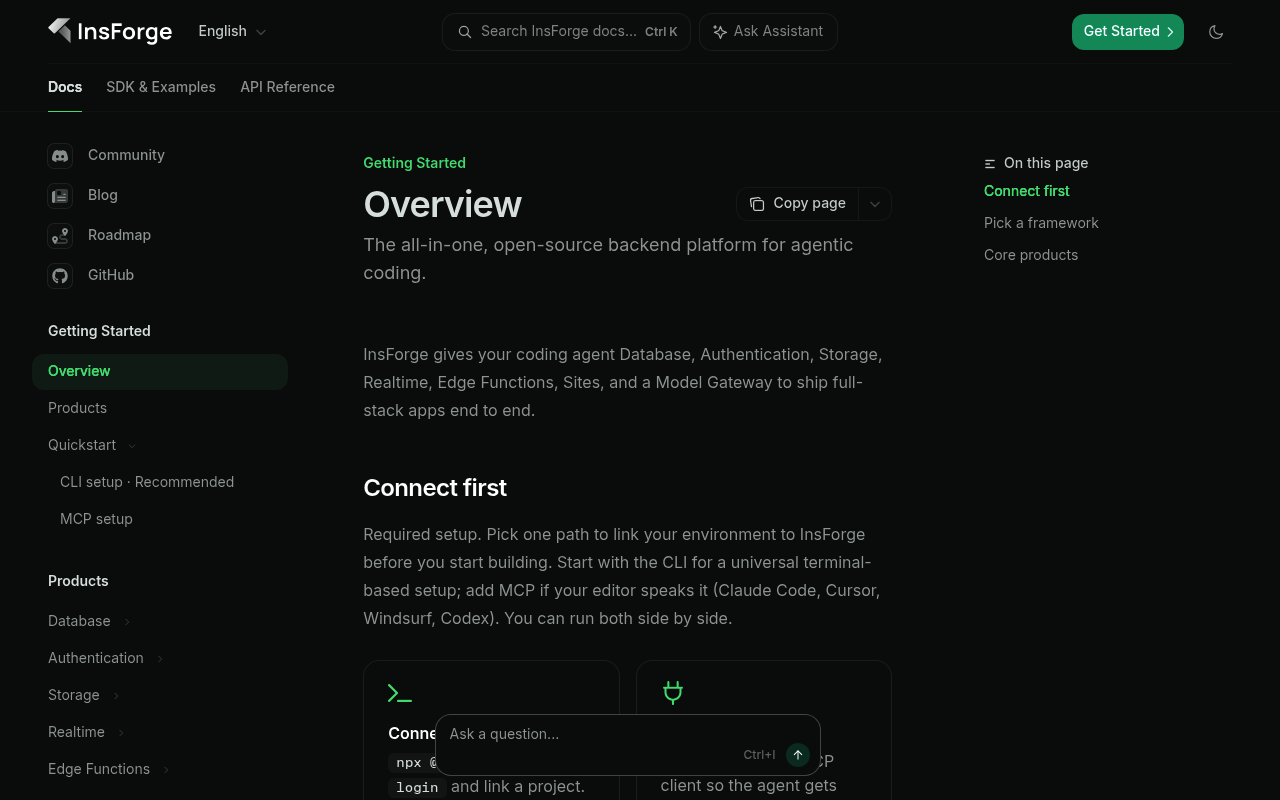The width and height of the screenshot is (1280, 800).
Task: Click the Connect first heading
Action: coord(435,488)
